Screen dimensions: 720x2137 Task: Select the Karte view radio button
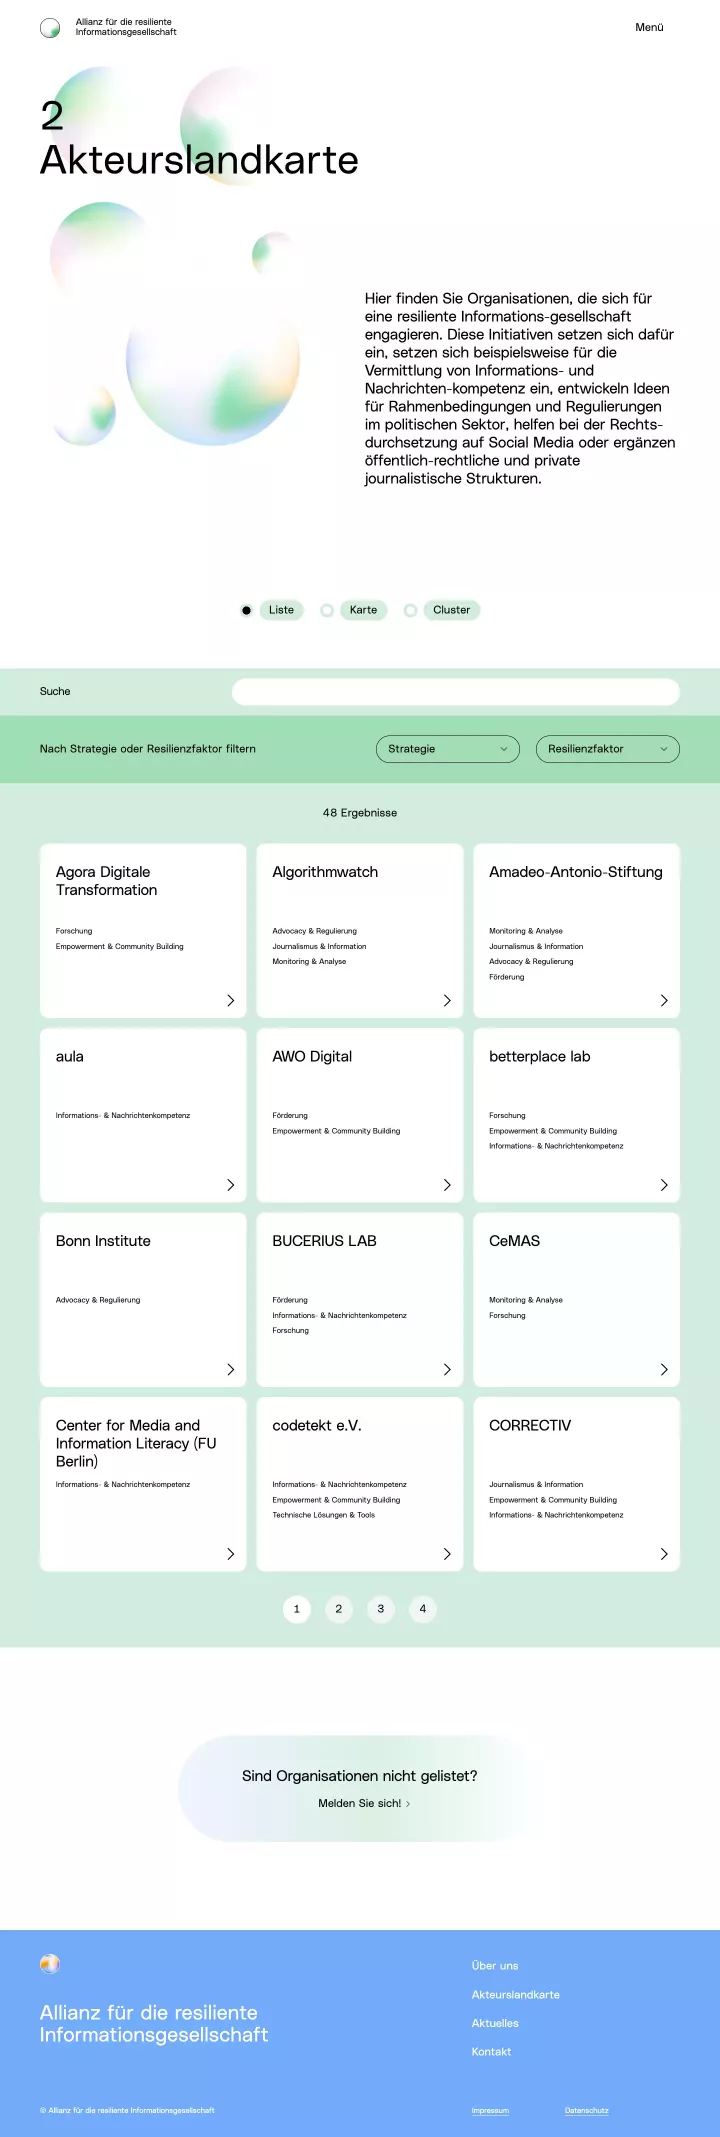point(327,610)
